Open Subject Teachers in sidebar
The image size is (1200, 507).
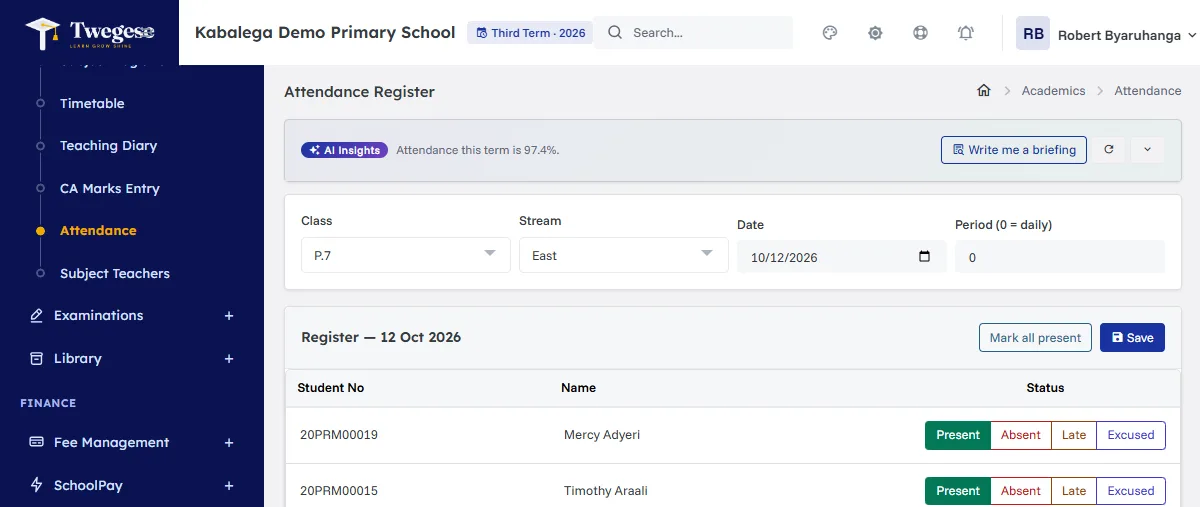tap(115, 273)
